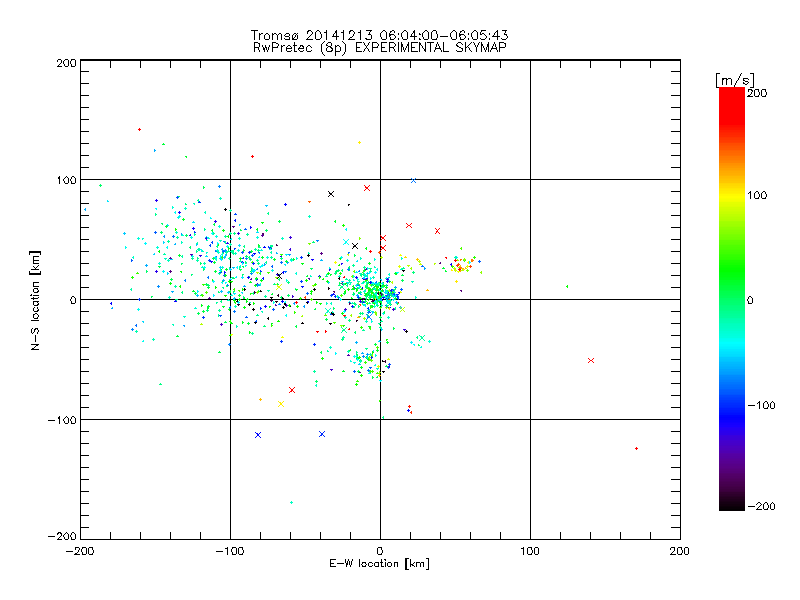Click the yellow point near the top center
Viewport: 800px width, 600px height.
[359, 143]
